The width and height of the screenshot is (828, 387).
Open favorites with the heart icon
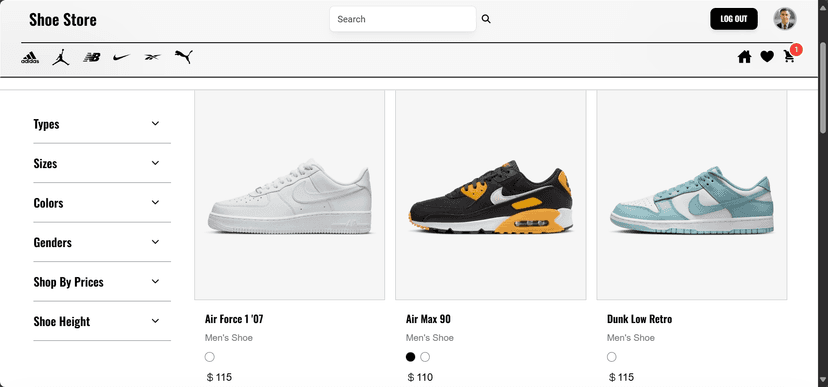coord(767,56)
